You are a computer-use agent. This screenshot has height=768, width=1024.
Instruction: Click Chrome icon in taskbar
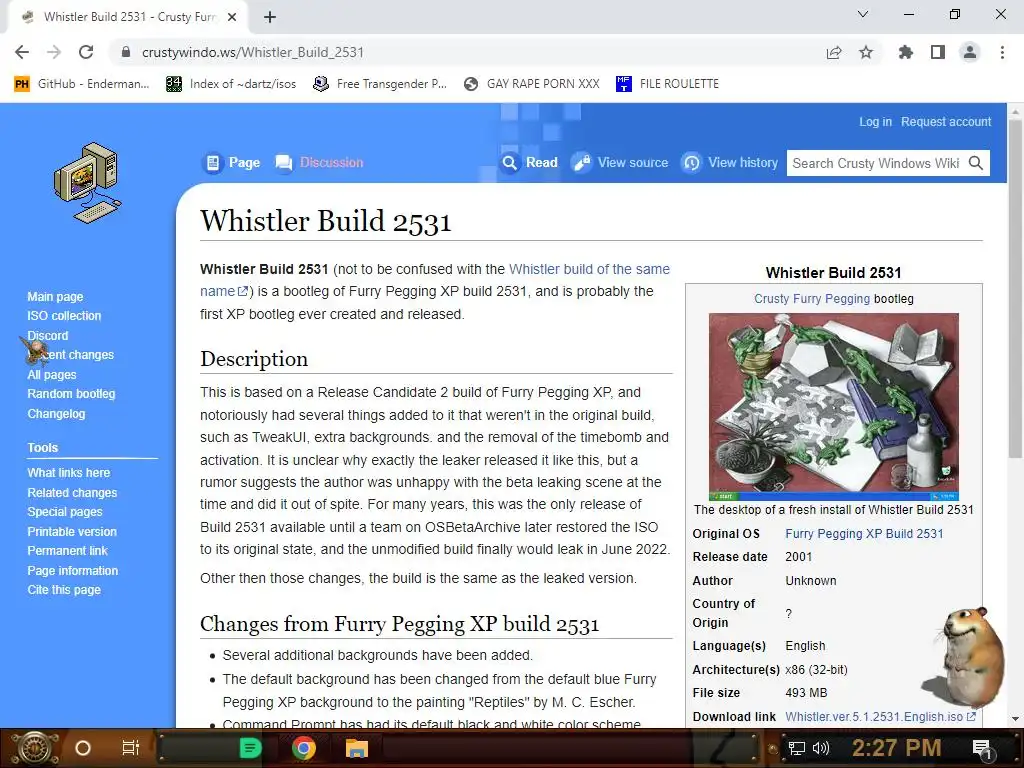point(304,748)
